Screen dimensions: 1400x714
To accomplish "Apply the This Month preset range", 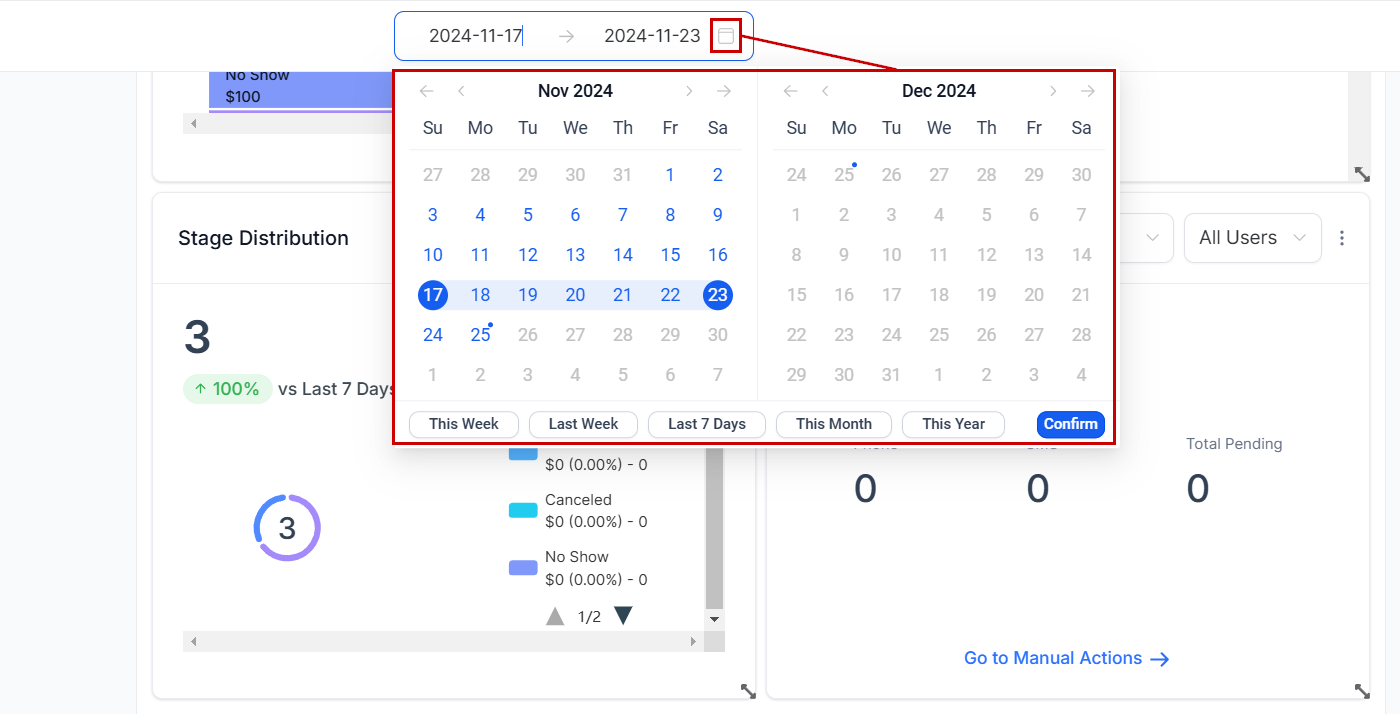I will (833, 424).
